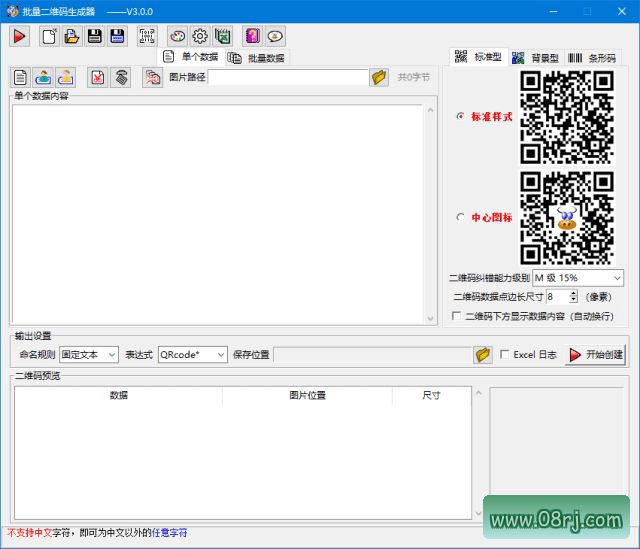Minimize the 批量二维码生成器 window

553,11
